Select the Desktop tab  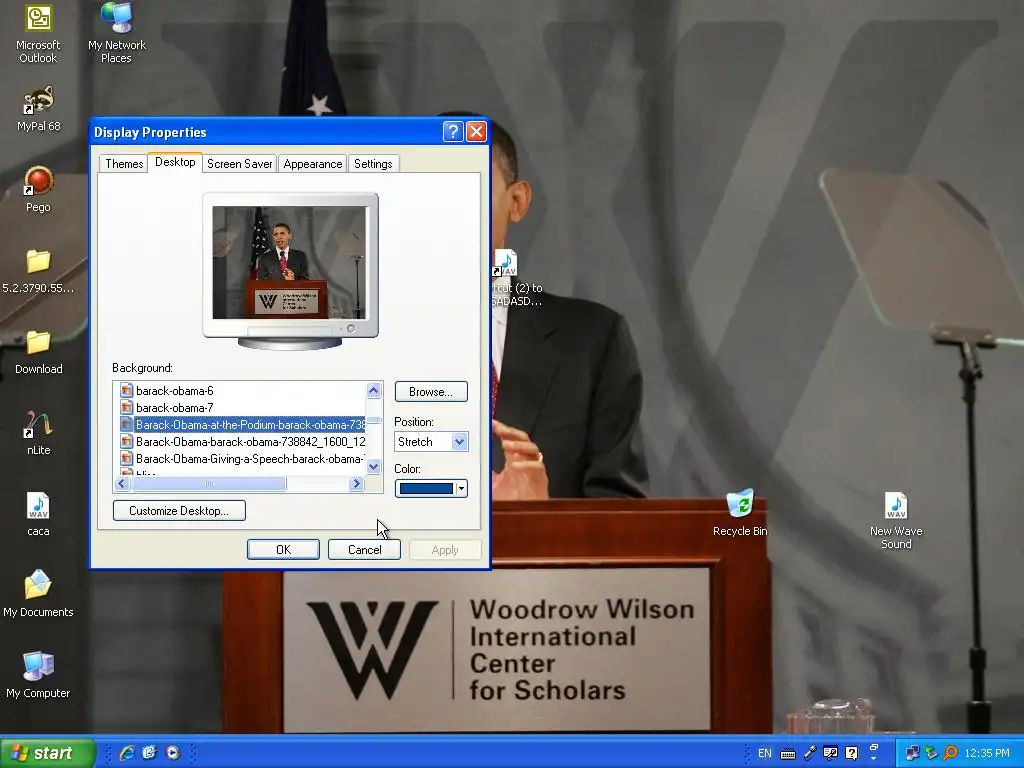(x=175, y=162)
